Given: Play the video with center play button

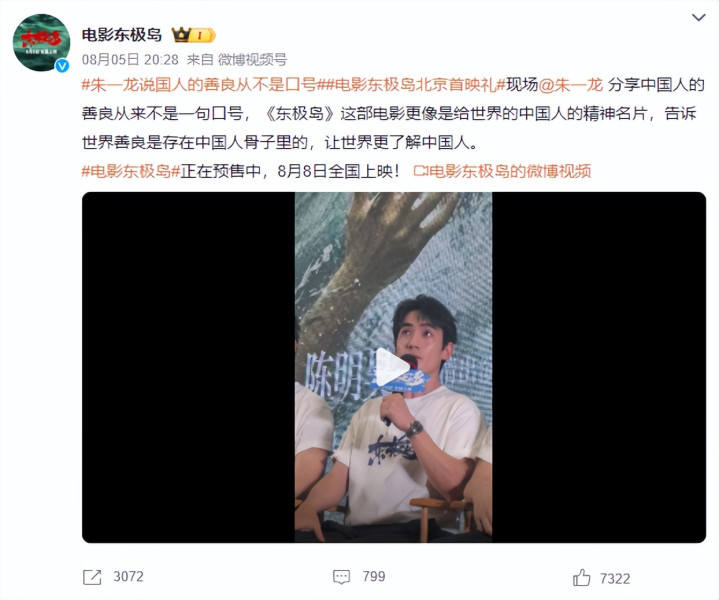Looking at the screenshot, I should coord(393,367).
